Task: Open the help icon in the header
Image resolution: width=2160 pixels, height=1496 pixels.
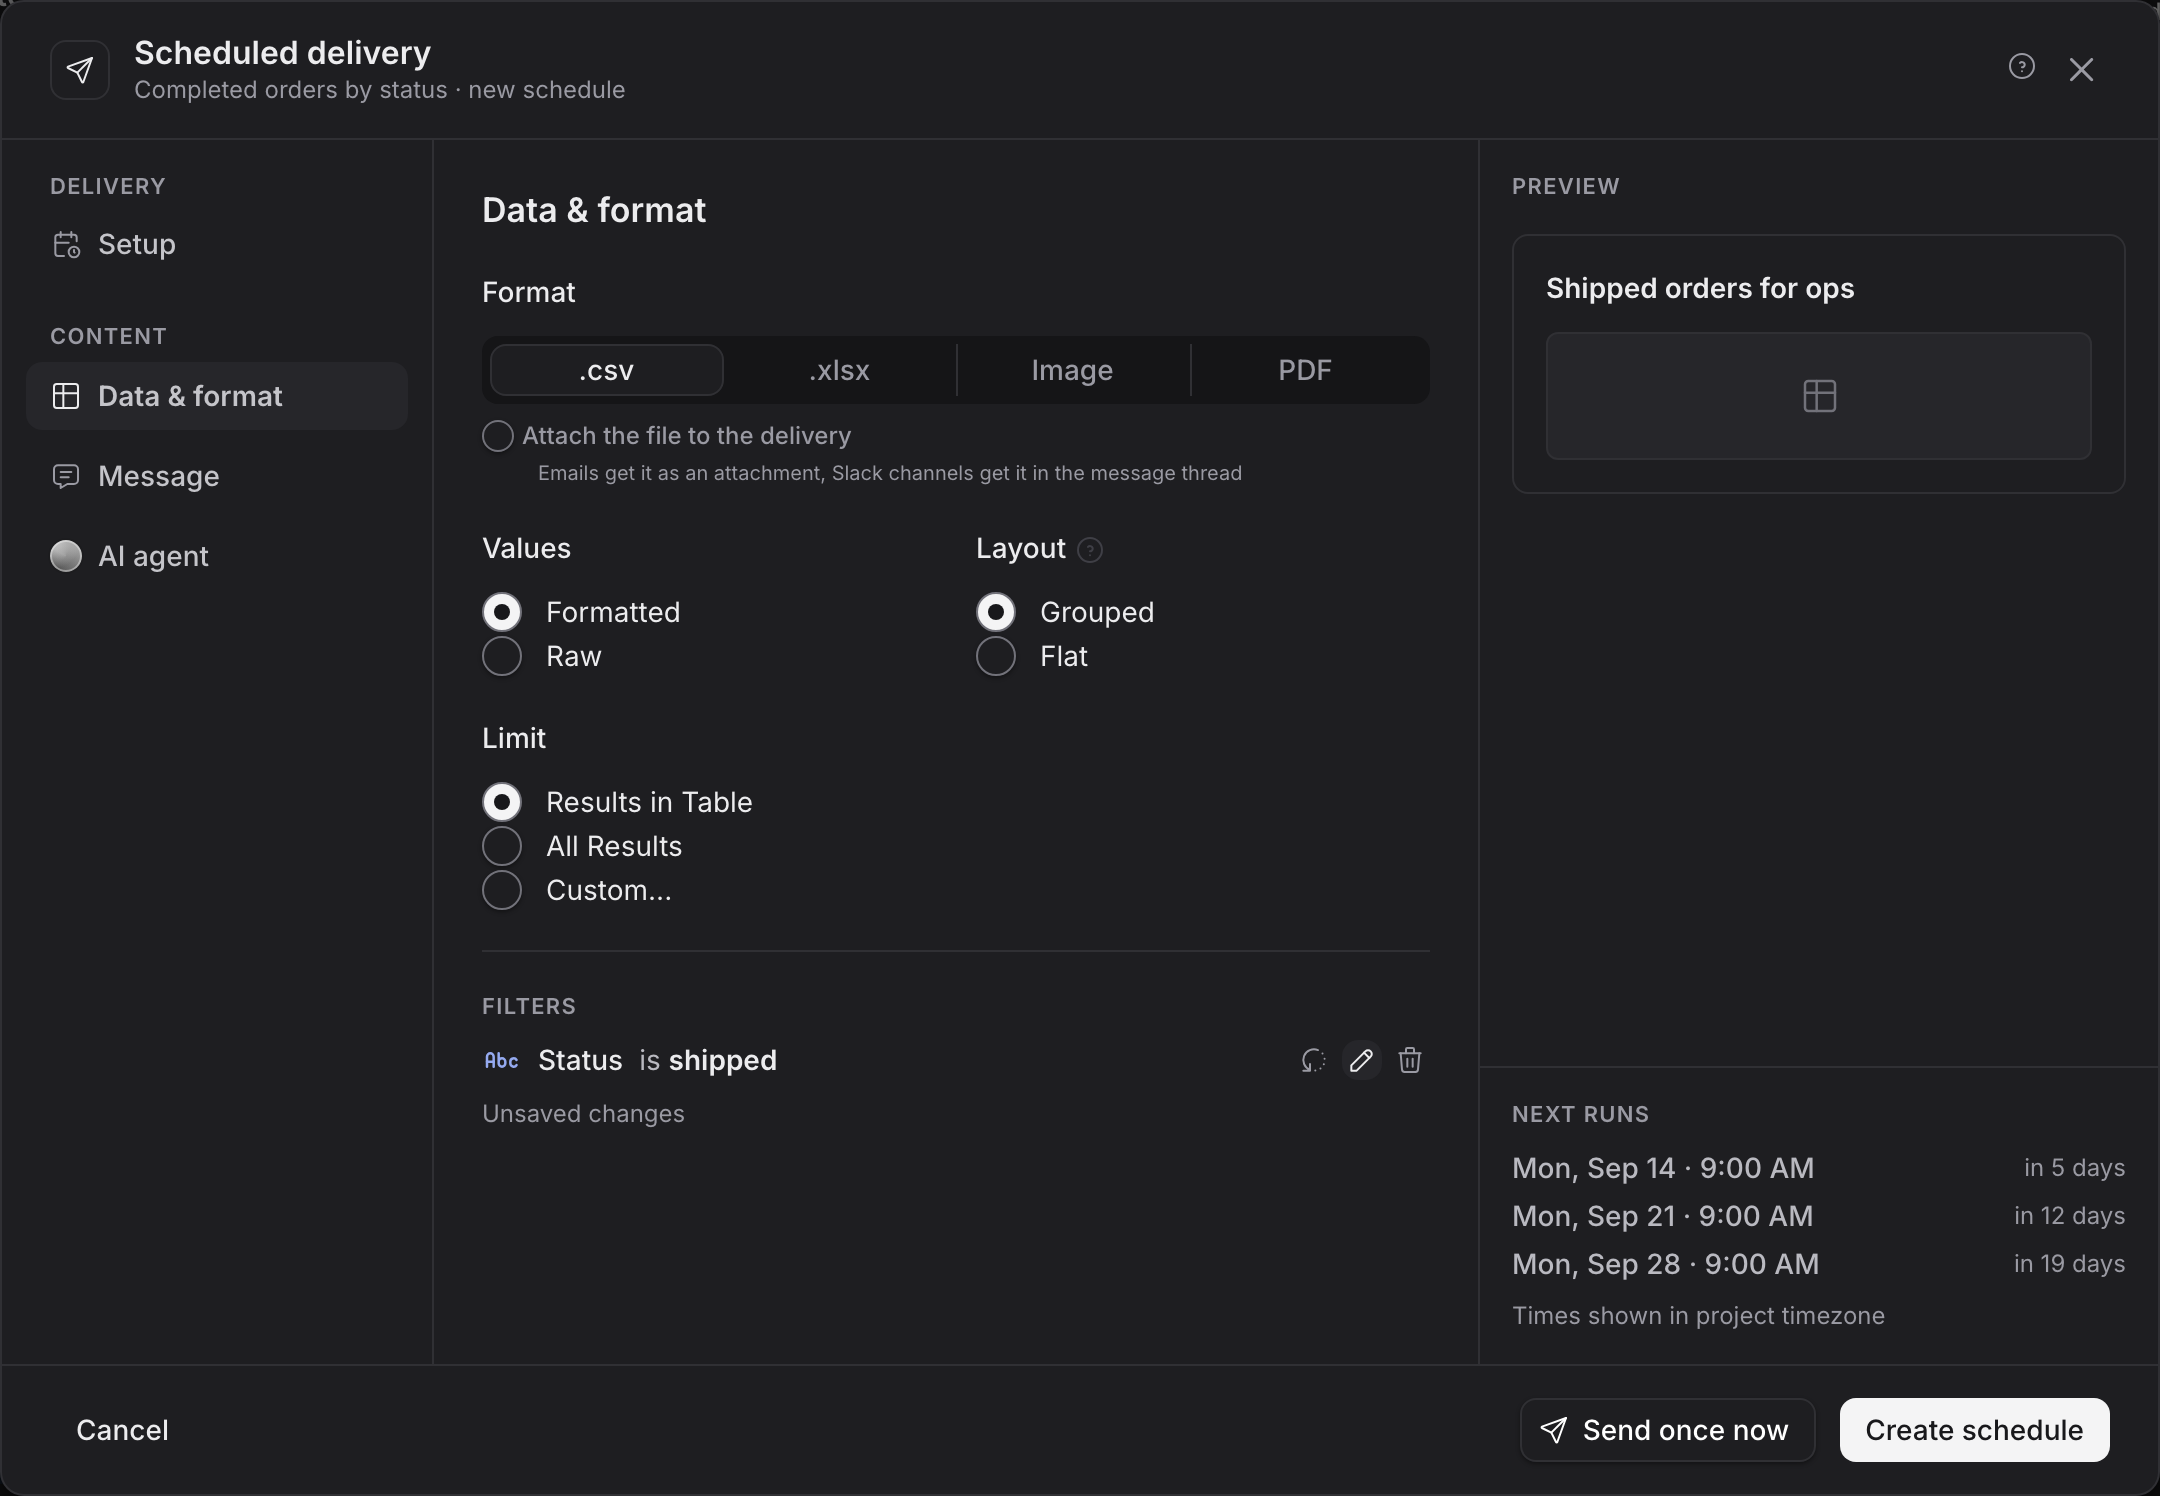Action: 2021,67
